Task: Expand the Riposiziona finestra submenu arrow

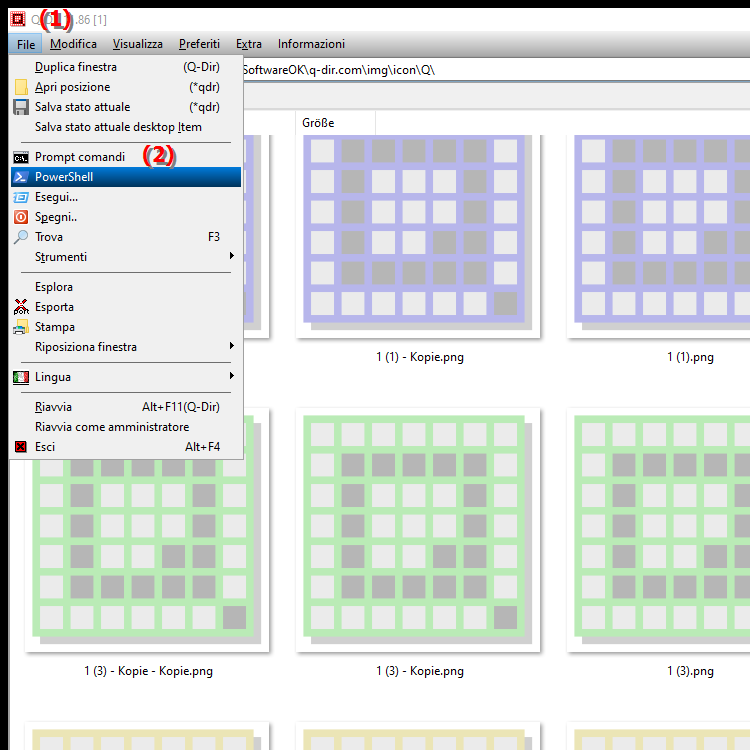Action: pos(232,346)
